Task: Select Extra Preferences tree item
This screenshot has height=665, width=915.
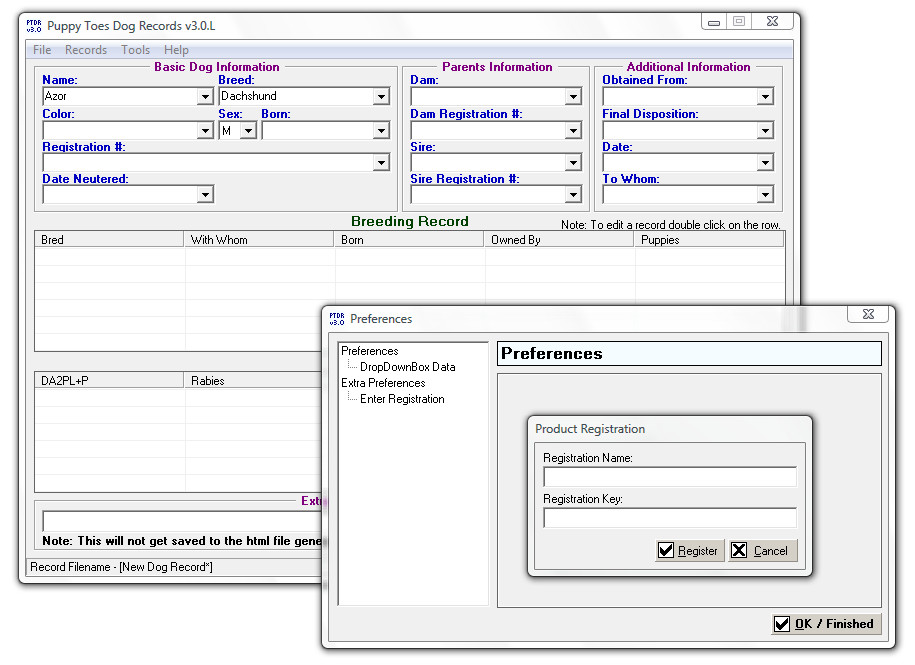Action: click(x=383, y=383)
